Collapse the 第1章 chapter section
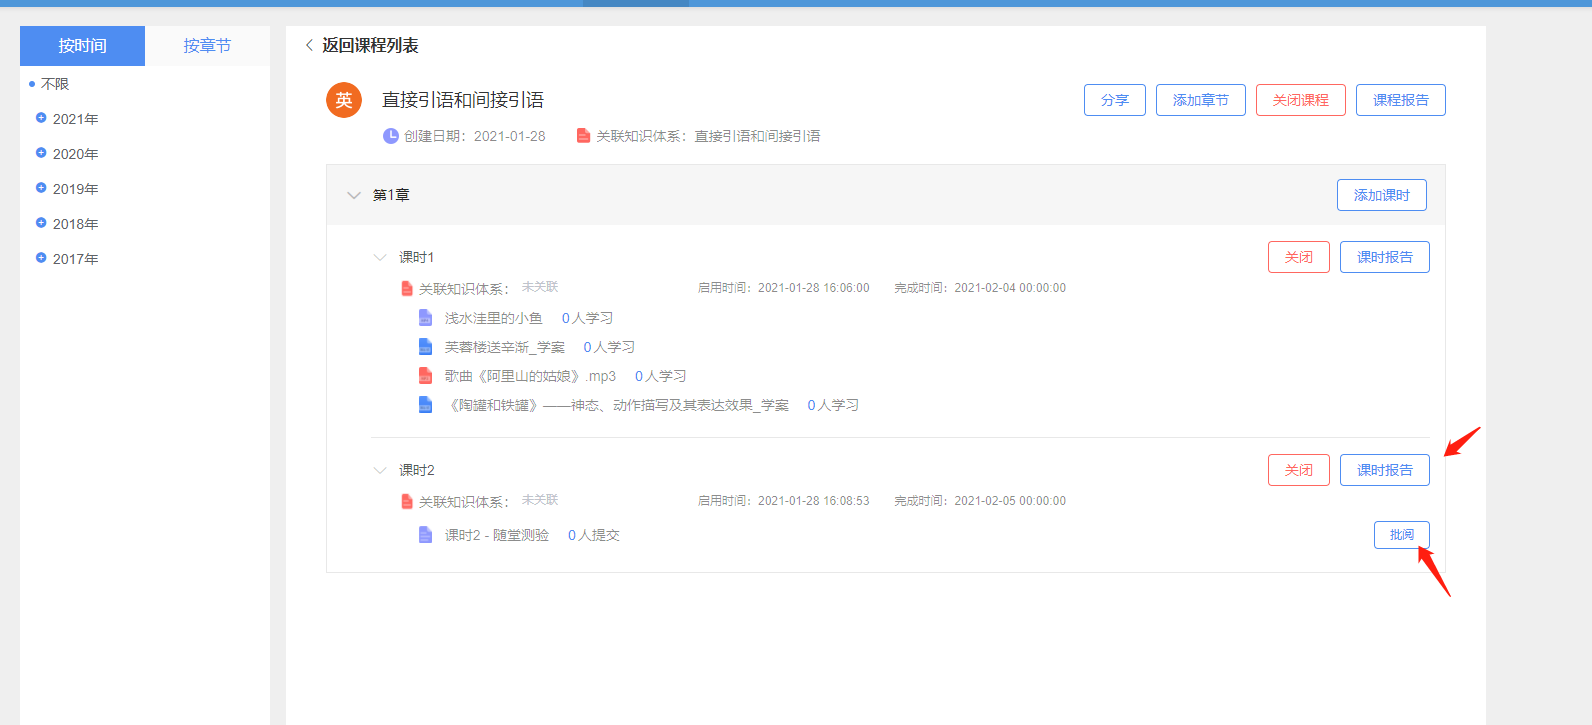The image size is (1592, 725). click(x=353, y=195)
